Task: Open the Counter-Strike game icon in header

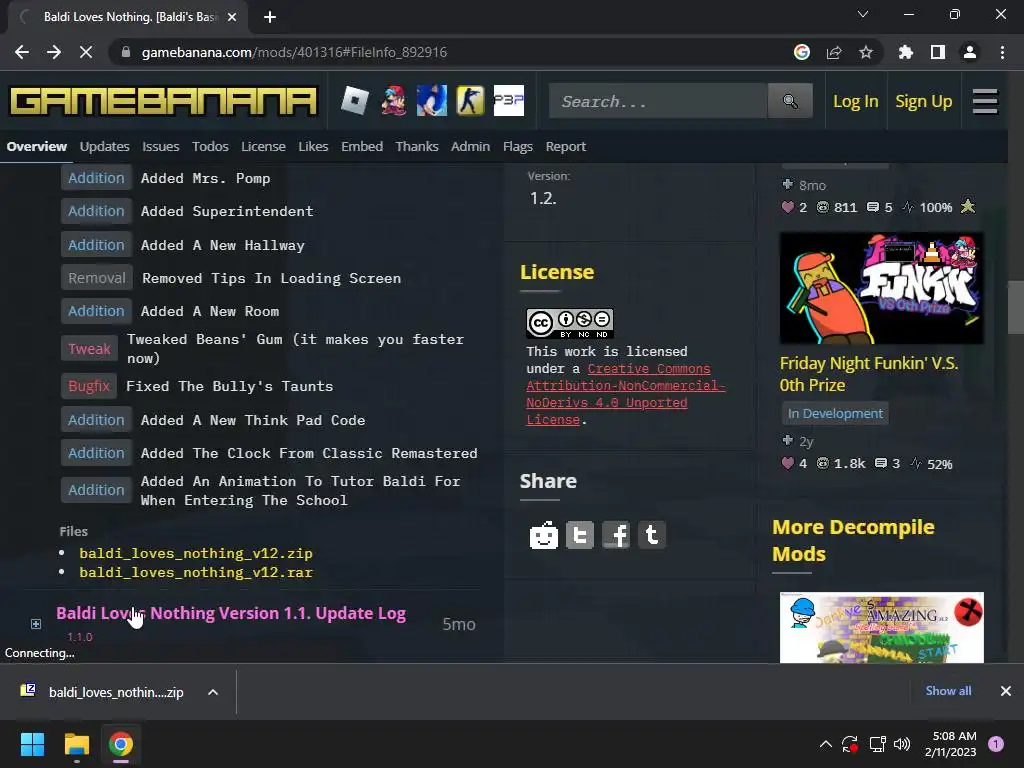Action: tap(470, 101)
